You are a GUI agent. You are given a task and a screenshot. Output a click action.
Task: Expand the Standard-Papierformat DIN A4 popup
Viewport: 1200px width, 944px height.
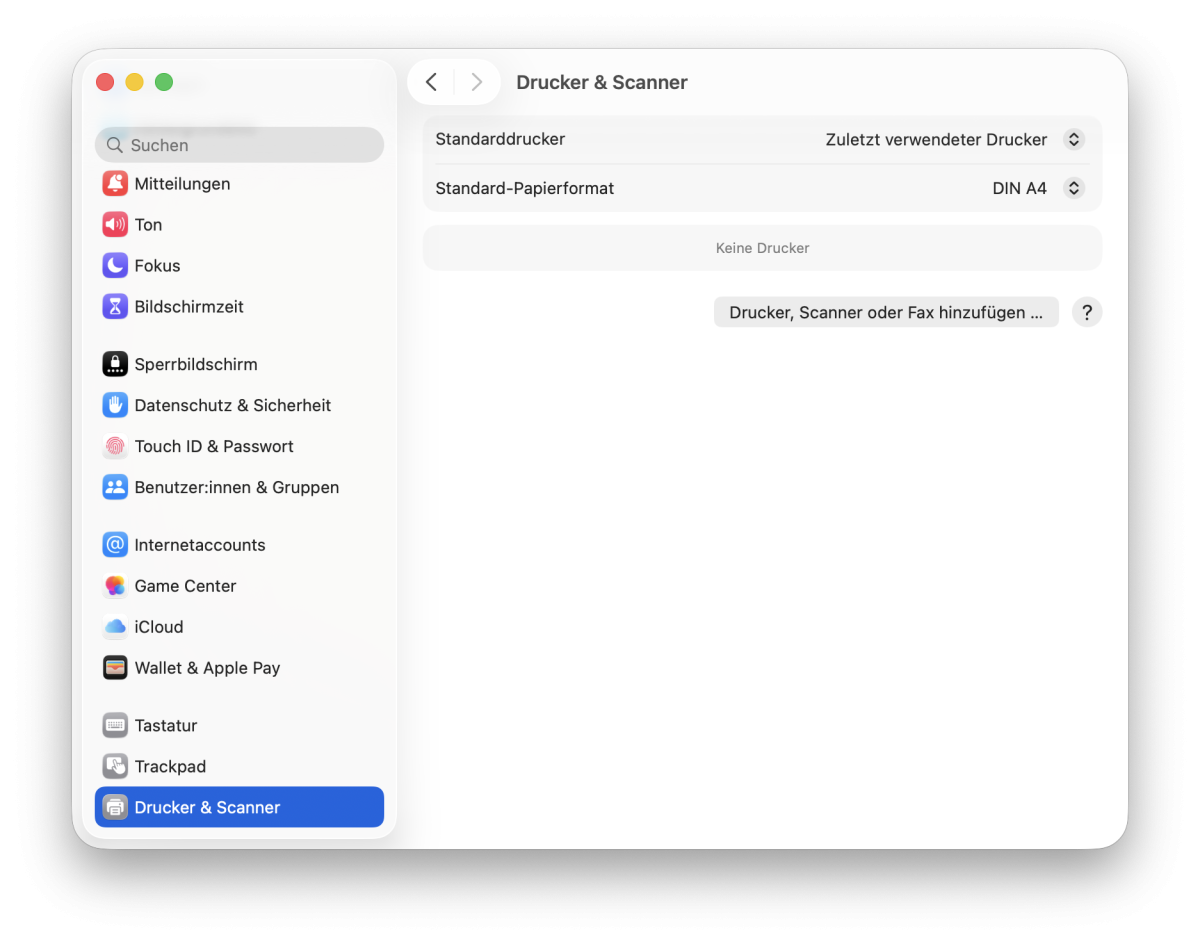point(1073,188)
